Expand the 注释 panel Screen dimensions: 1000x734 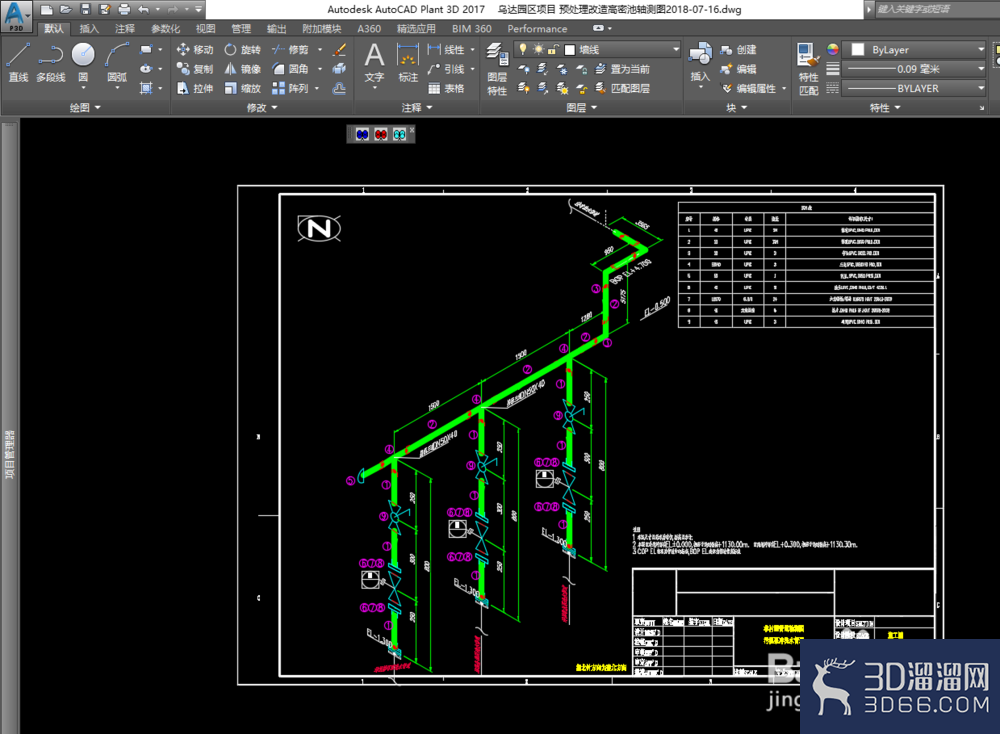[417, 108]
